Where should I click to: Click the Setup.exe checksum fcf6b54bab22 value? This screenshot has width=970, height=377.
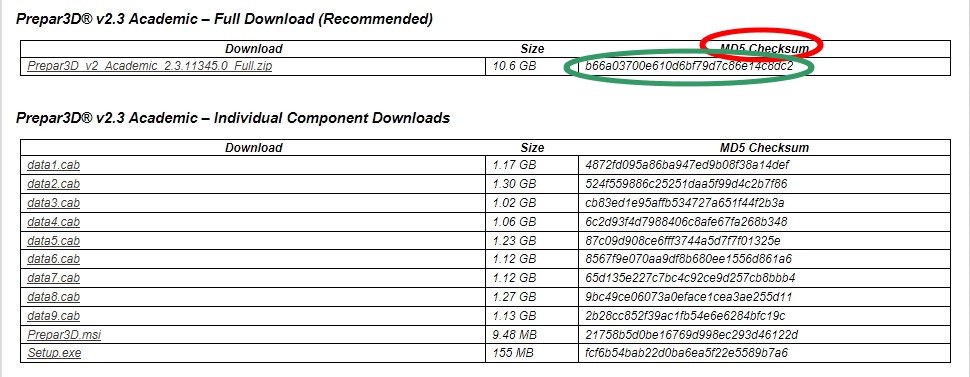click(687, 353)
